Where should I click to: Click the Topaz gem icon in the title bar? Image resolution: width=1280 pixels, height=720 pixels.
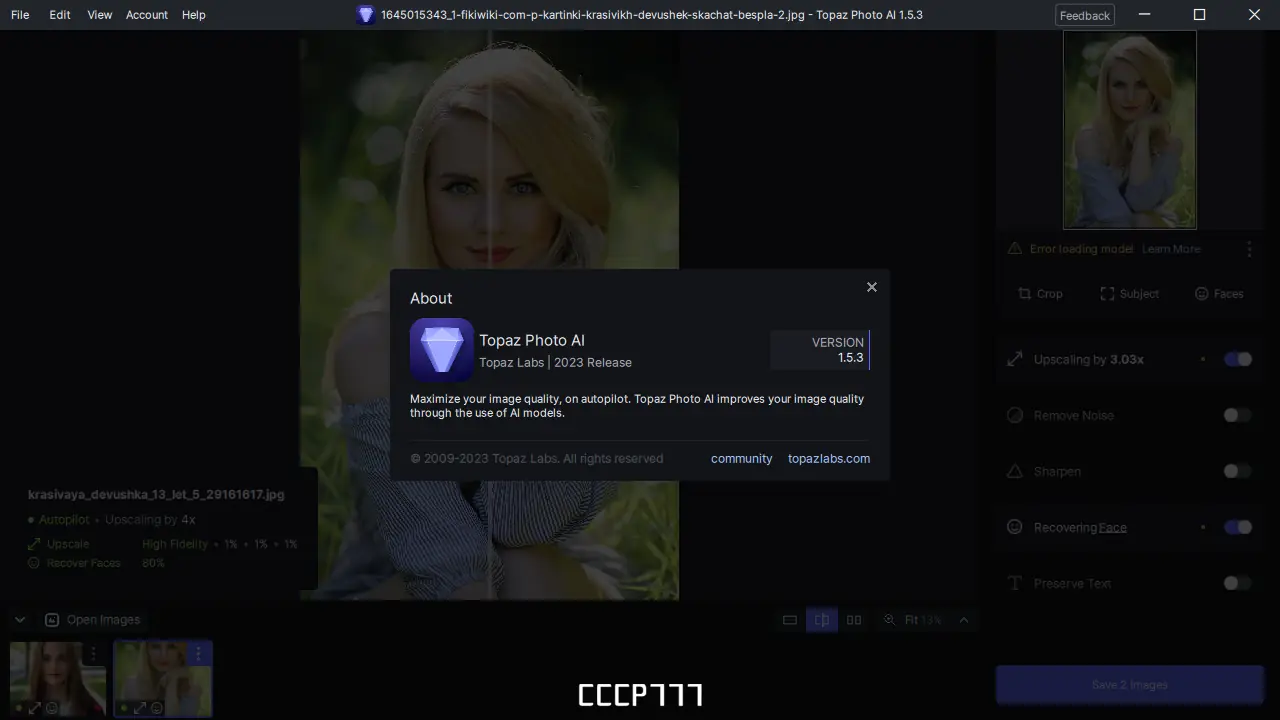[366, 15]
